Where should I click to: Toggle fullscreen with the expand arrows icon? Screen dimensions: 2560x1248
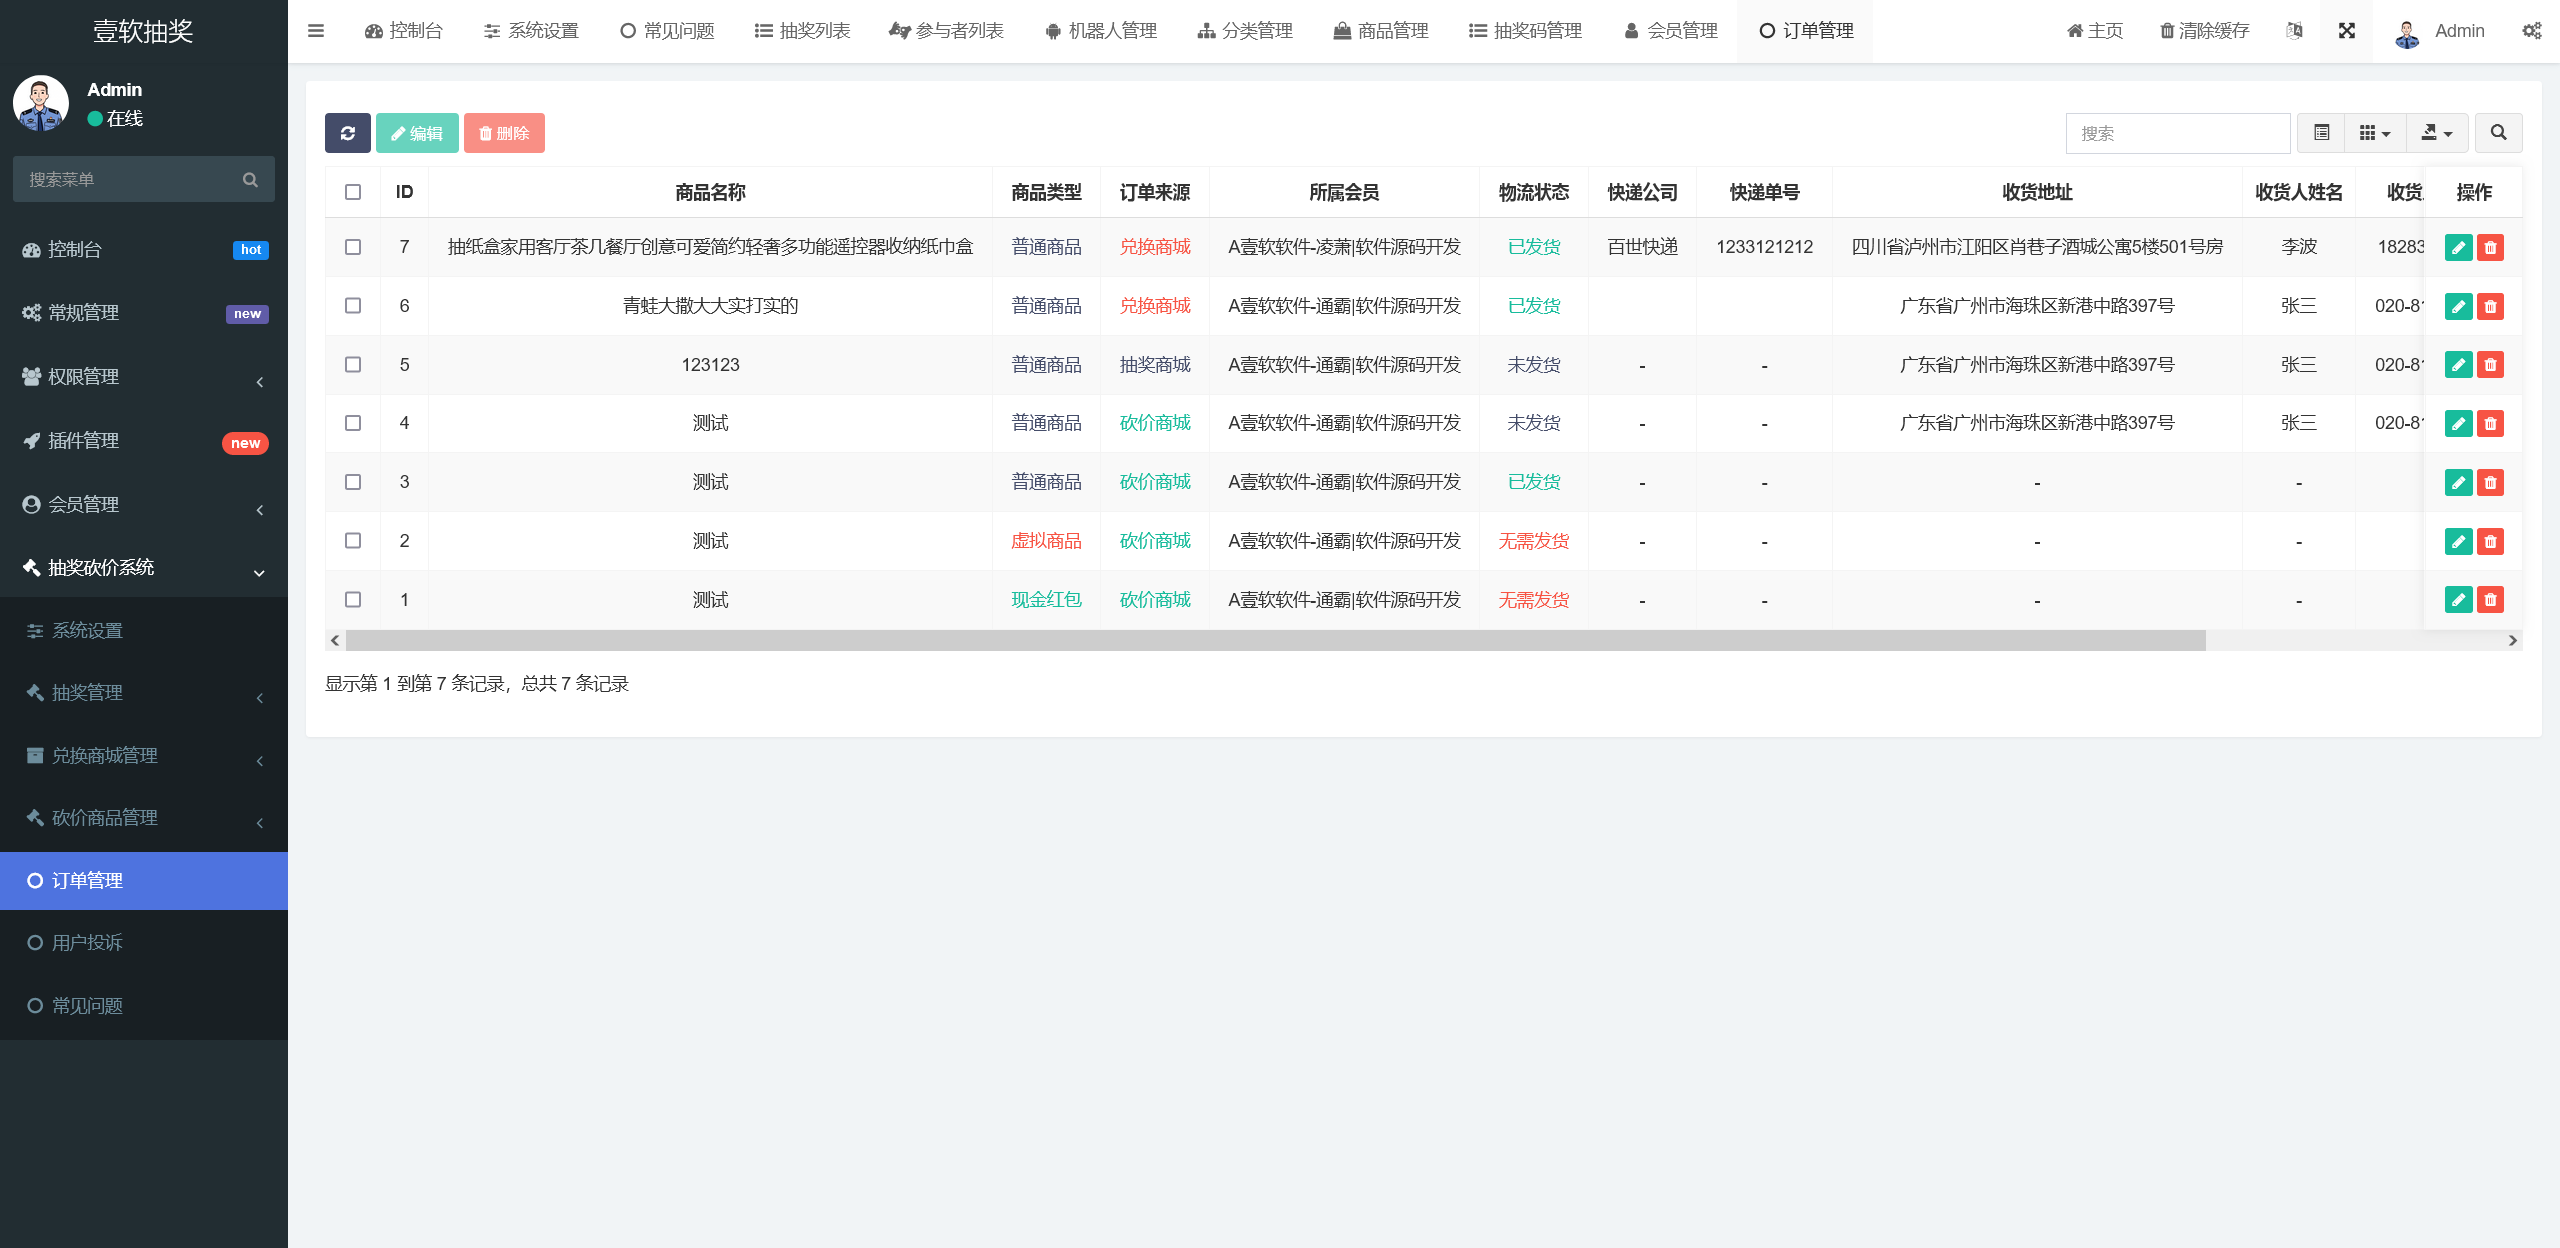(2347, 30)
